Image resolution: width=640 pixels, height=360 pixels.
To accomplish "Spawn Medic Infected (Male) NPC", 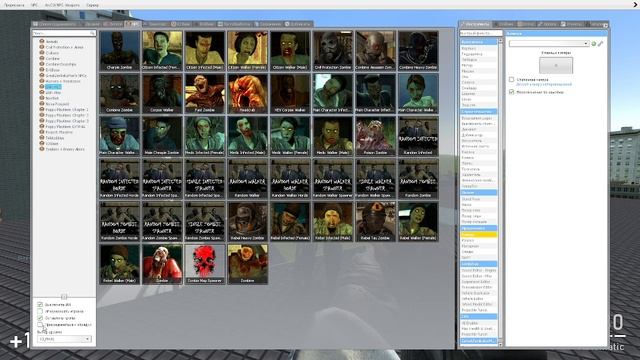I will [x=247, y=136].
